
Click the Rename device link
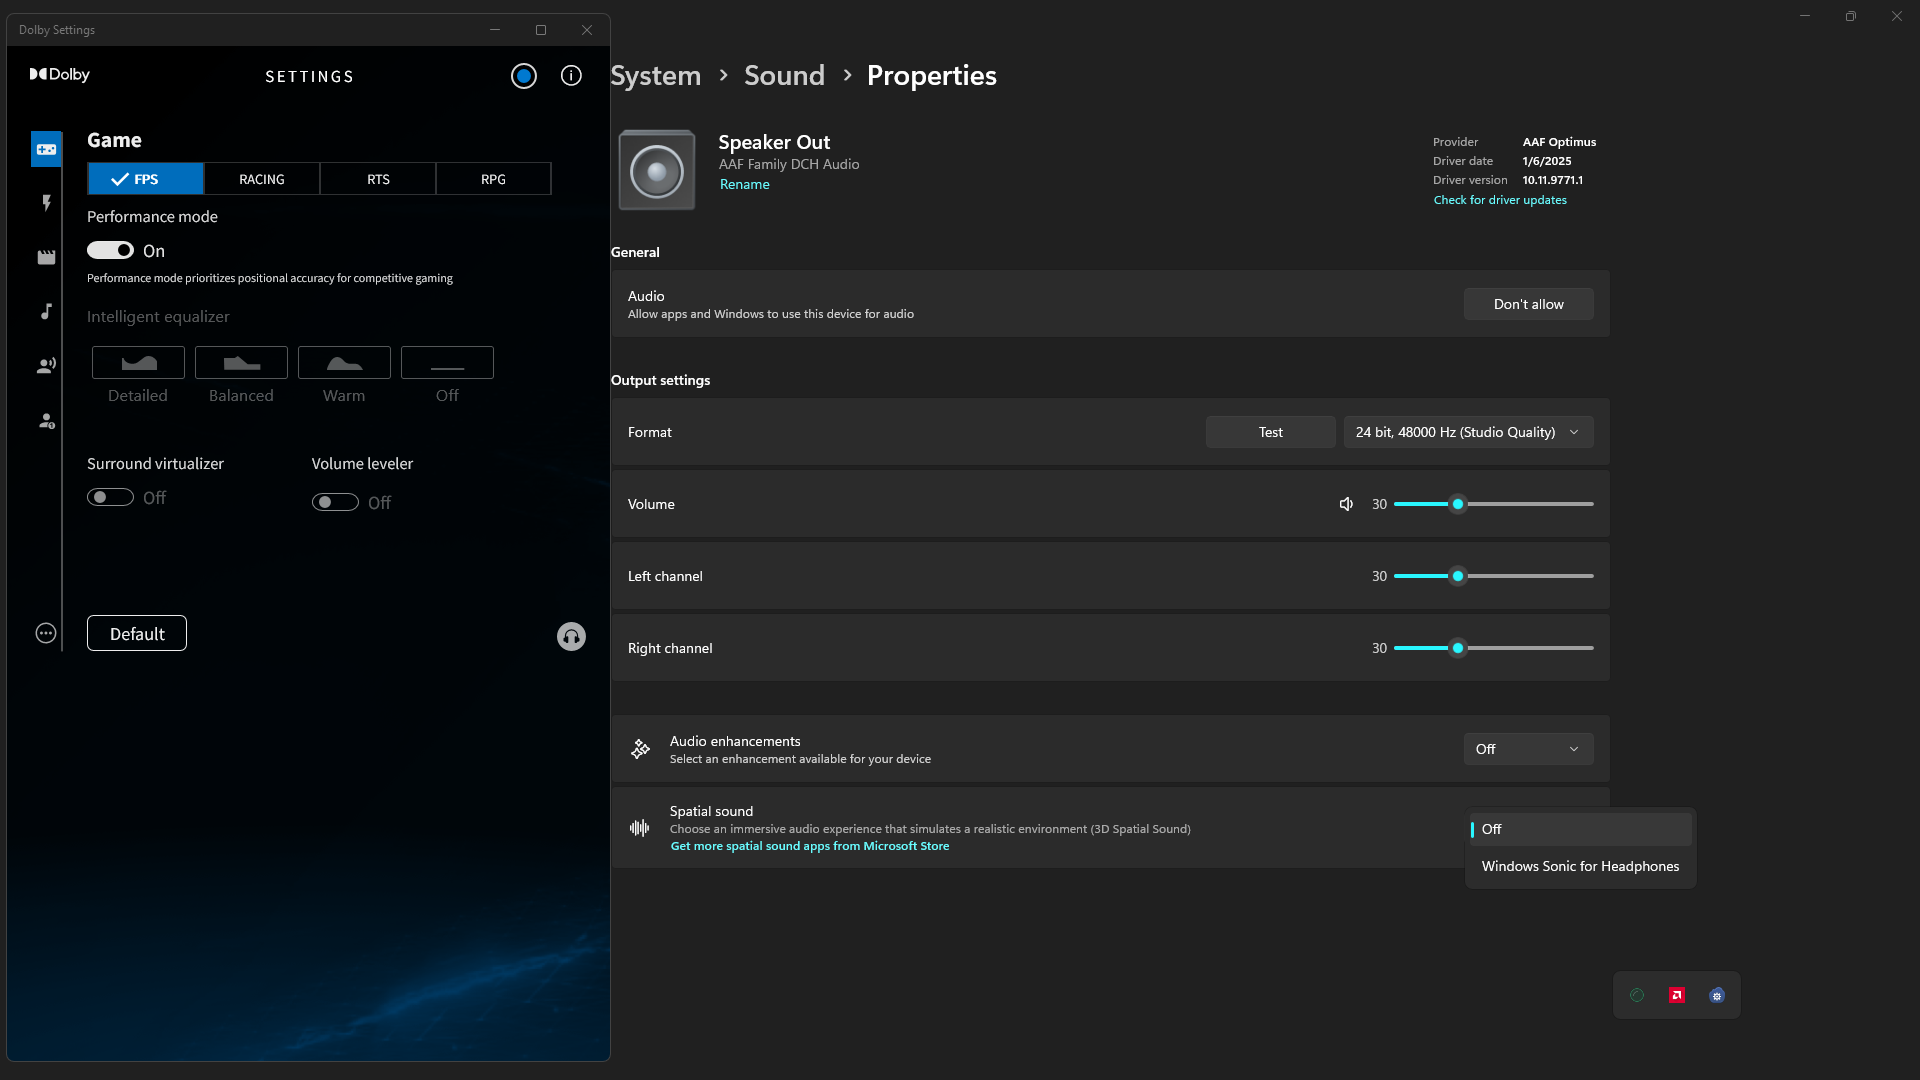744,184
